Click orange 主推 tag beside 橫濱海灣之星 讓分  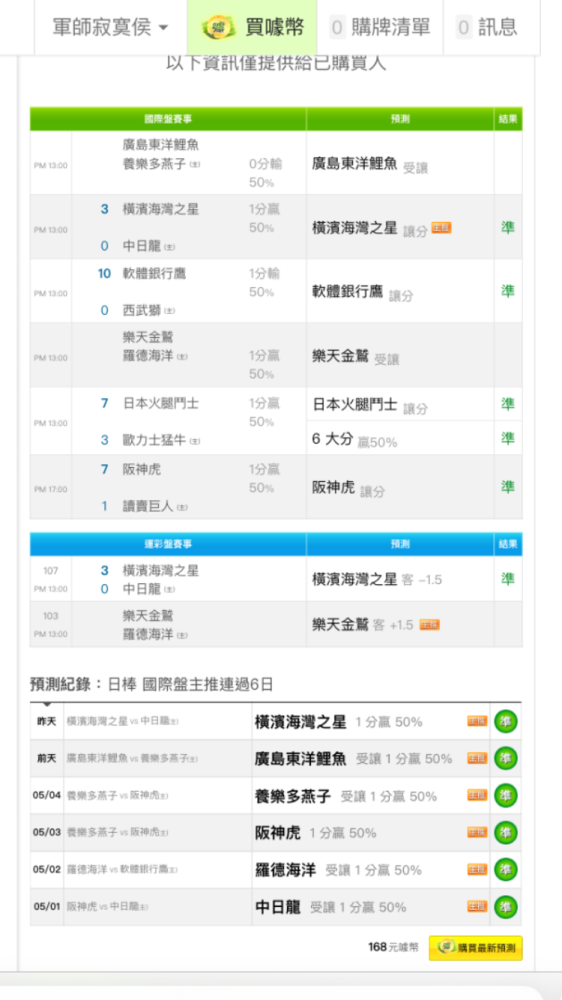point(441,228)
